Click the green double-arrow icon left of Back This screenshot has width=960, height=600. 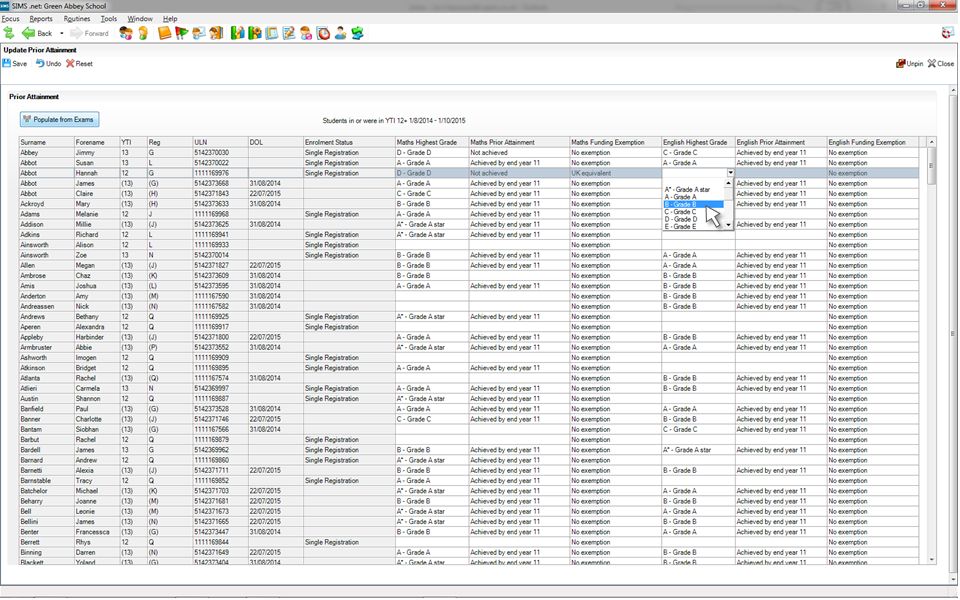(9, 33)
